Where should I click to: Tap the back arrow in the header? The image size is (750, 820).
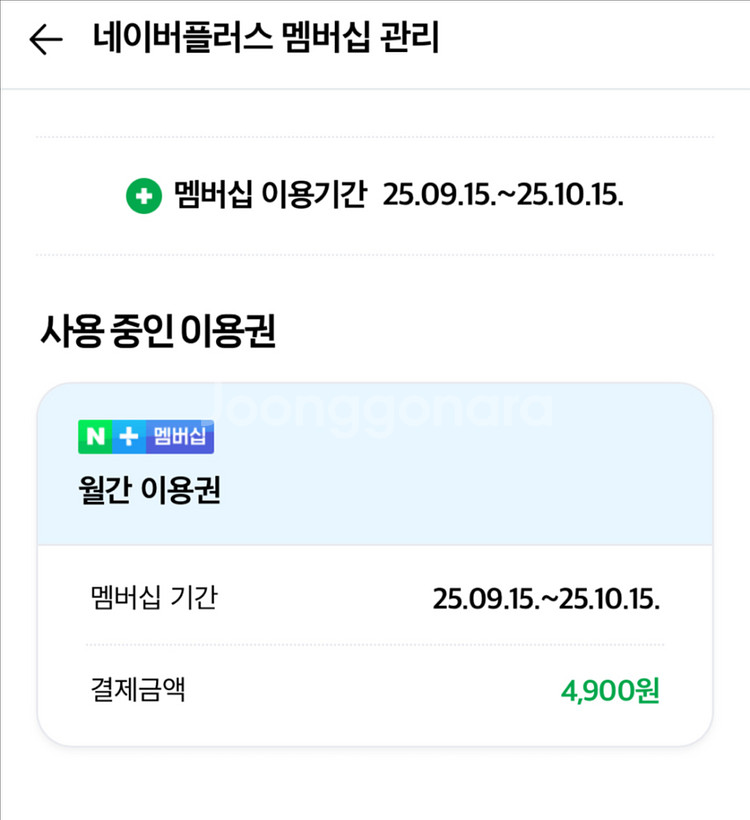pos(46,40)
